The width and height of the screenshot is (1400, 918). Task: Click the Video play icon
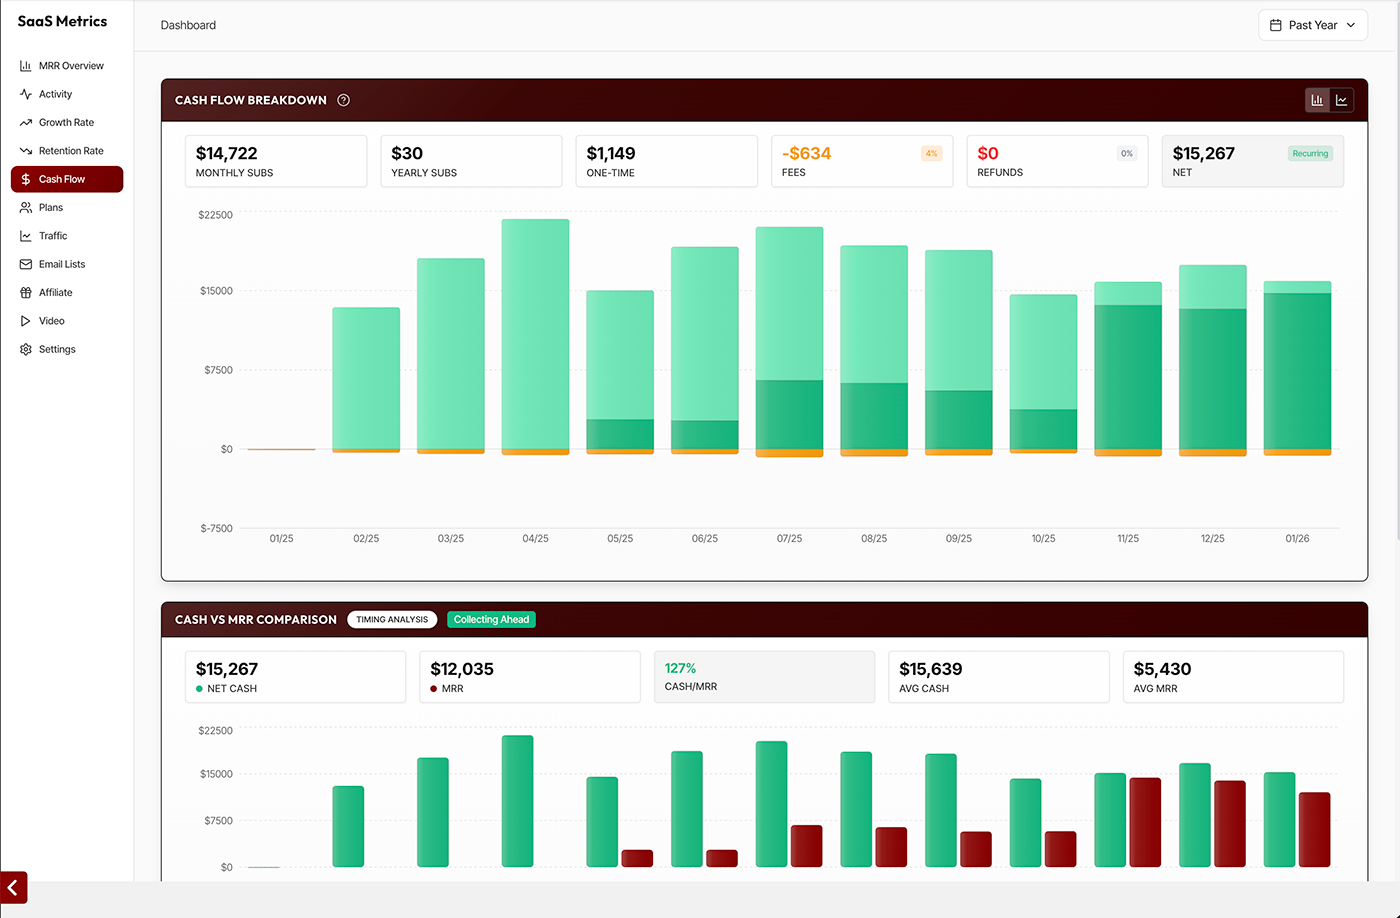coord(26,321)
